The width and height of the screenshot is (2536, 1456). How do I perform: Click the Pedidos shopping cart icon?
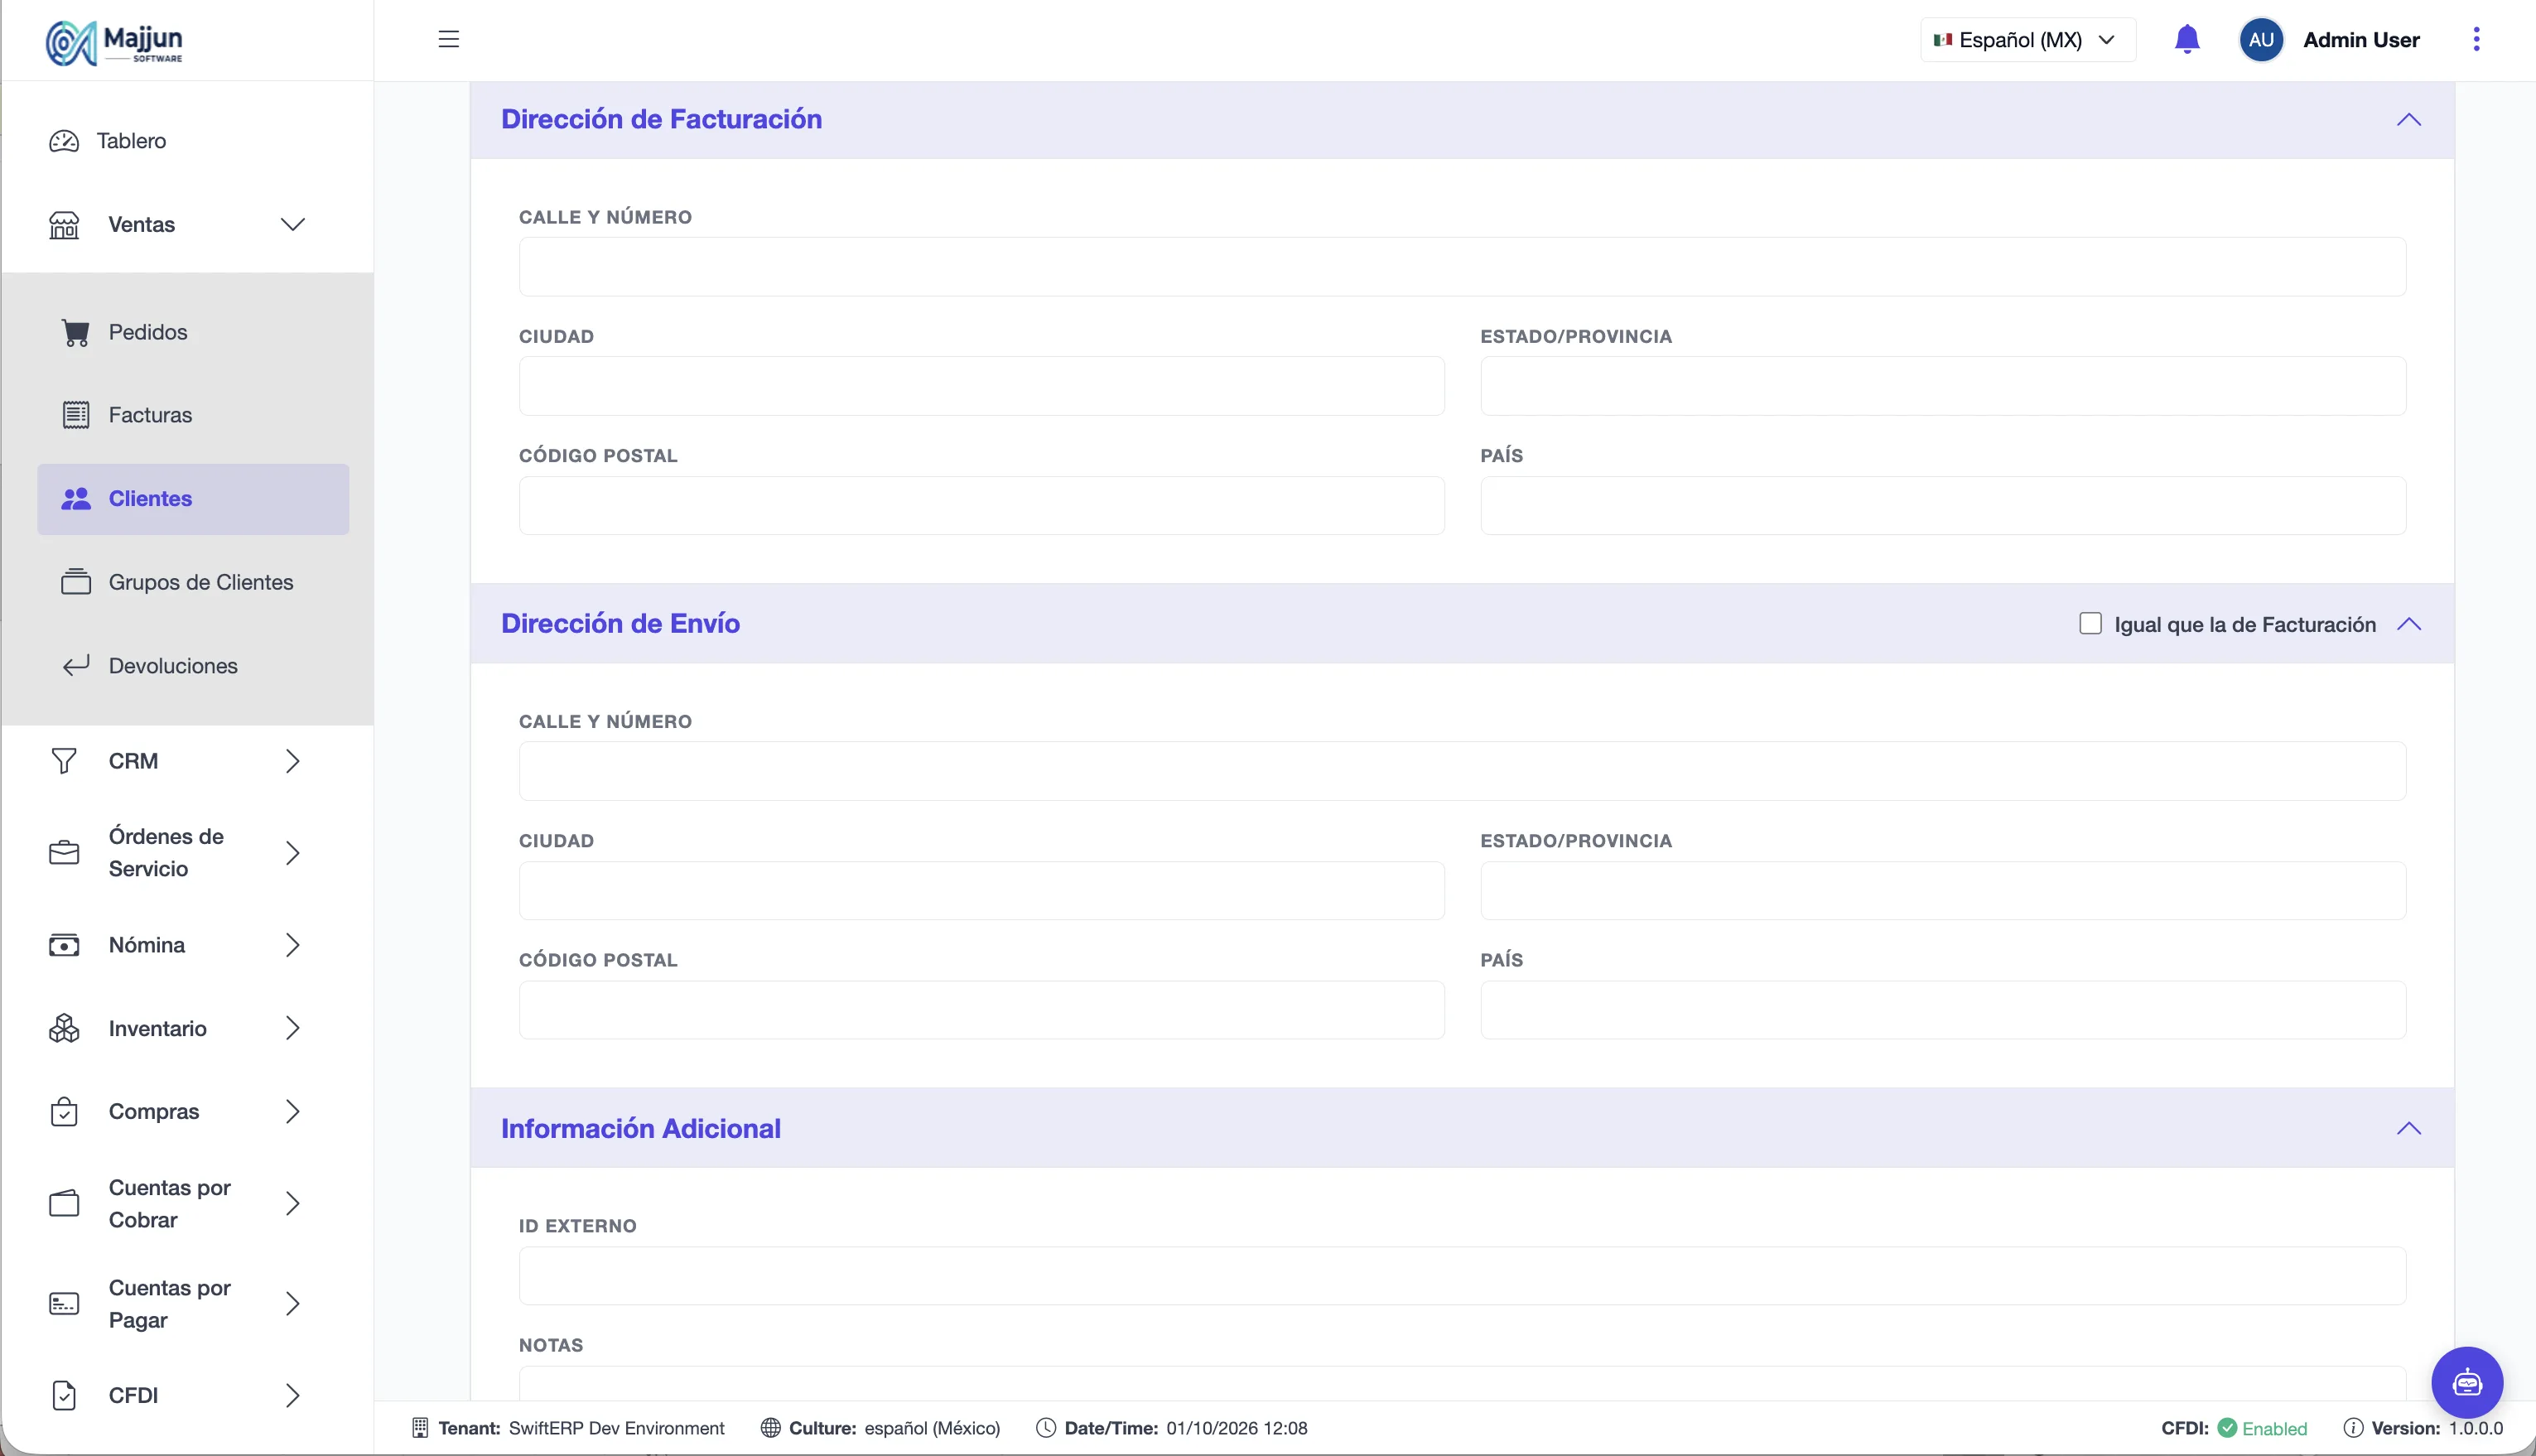[76, 332]
